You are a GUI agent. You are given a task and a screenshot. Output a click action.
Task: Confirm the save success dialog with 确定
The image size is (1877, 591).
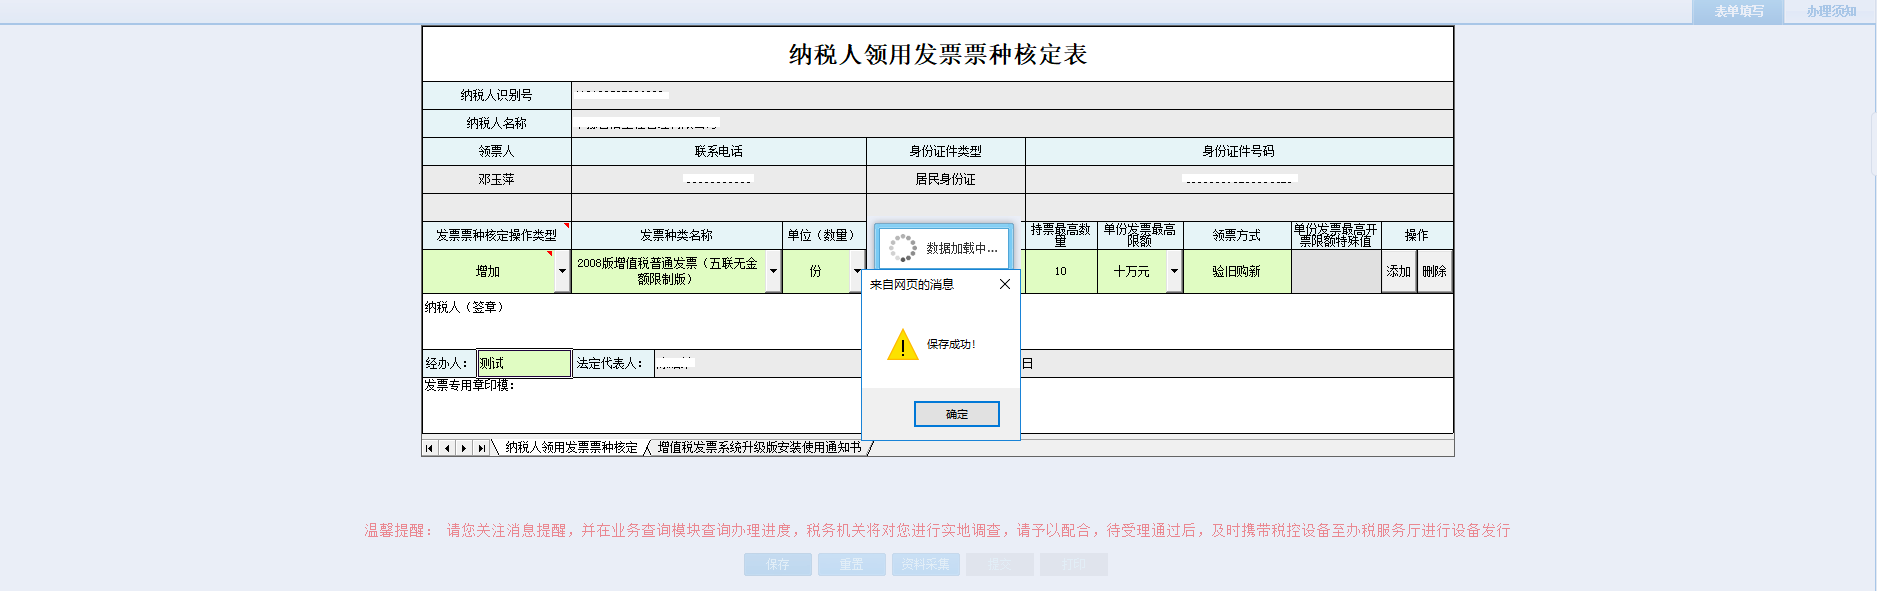[x=956, y=414]
